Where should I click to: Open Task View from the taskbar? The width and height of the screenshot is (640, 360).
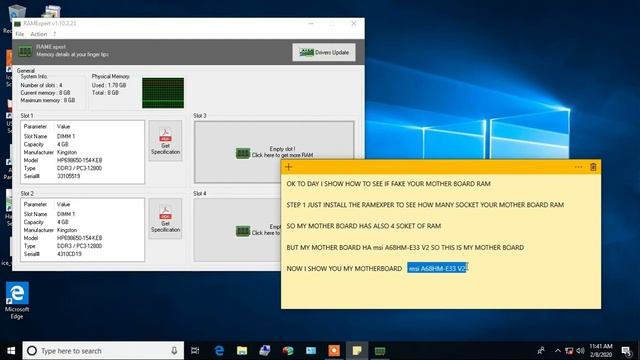pos(195,351)
